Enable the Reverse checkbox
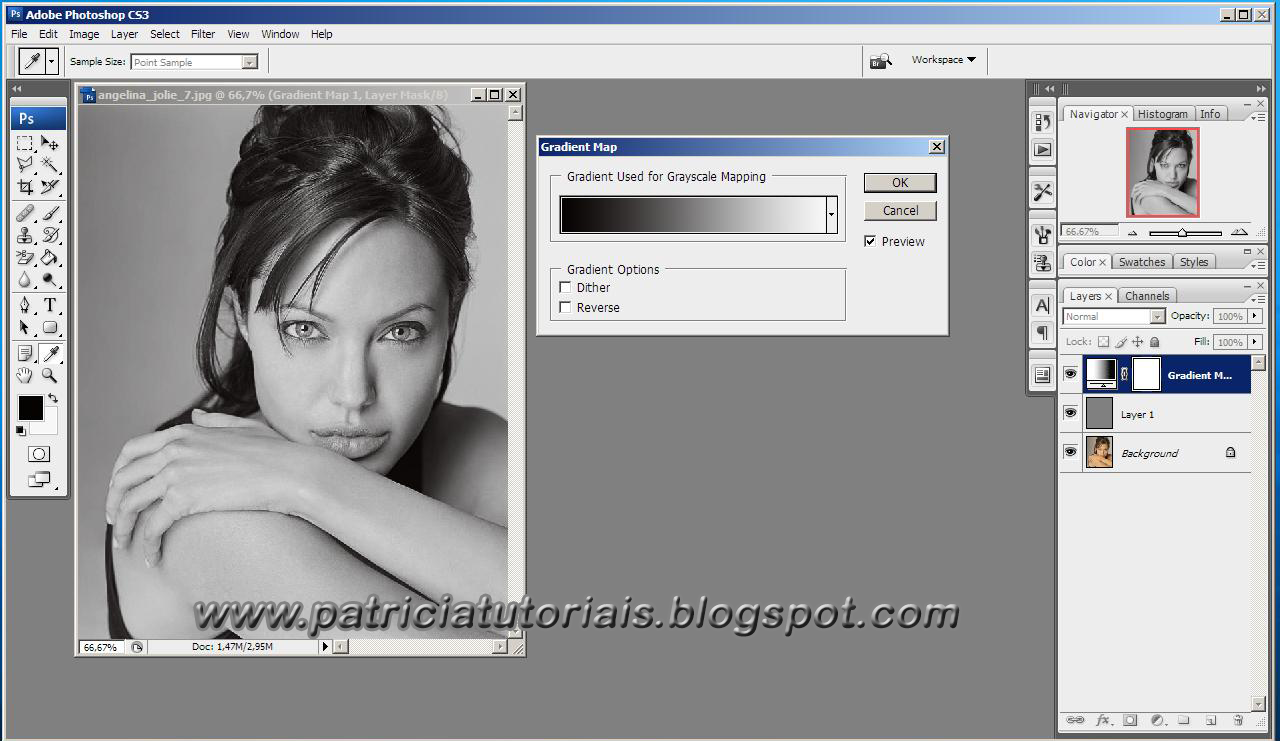The height and width of the screenshot is (741, 1280). click(x=565, y=307)
